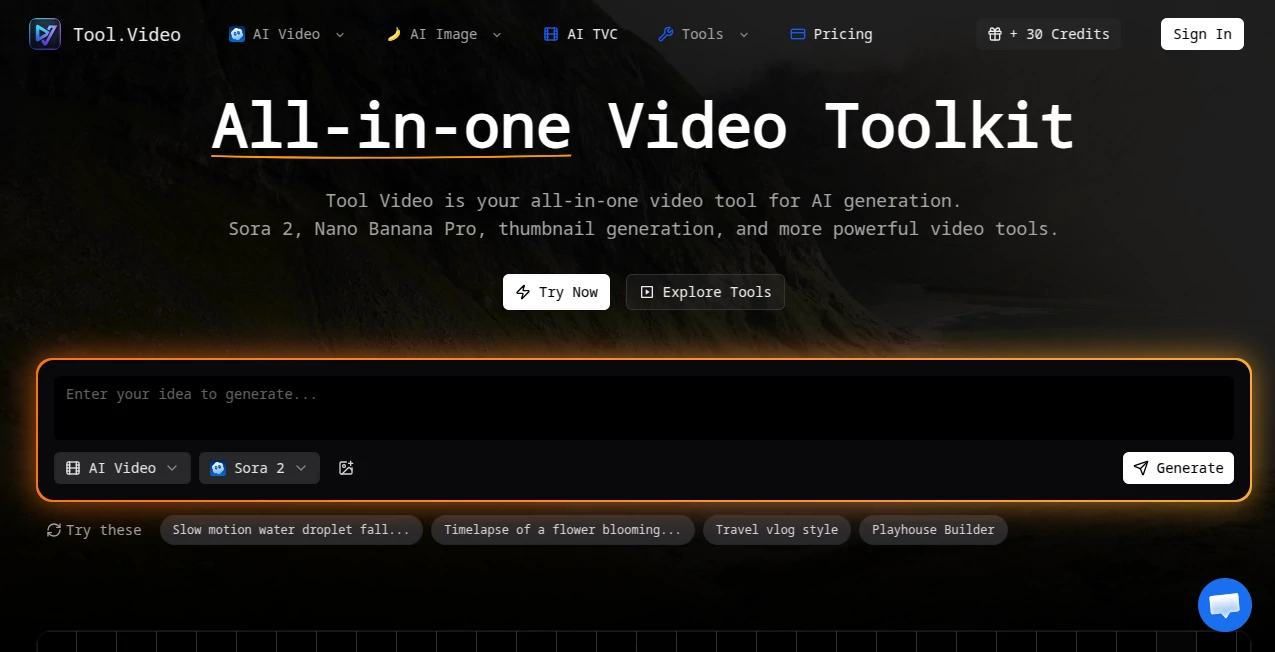This screenshot has width=1275, height=652.
Task: Click the Try Now button
Action: (556, 292)
